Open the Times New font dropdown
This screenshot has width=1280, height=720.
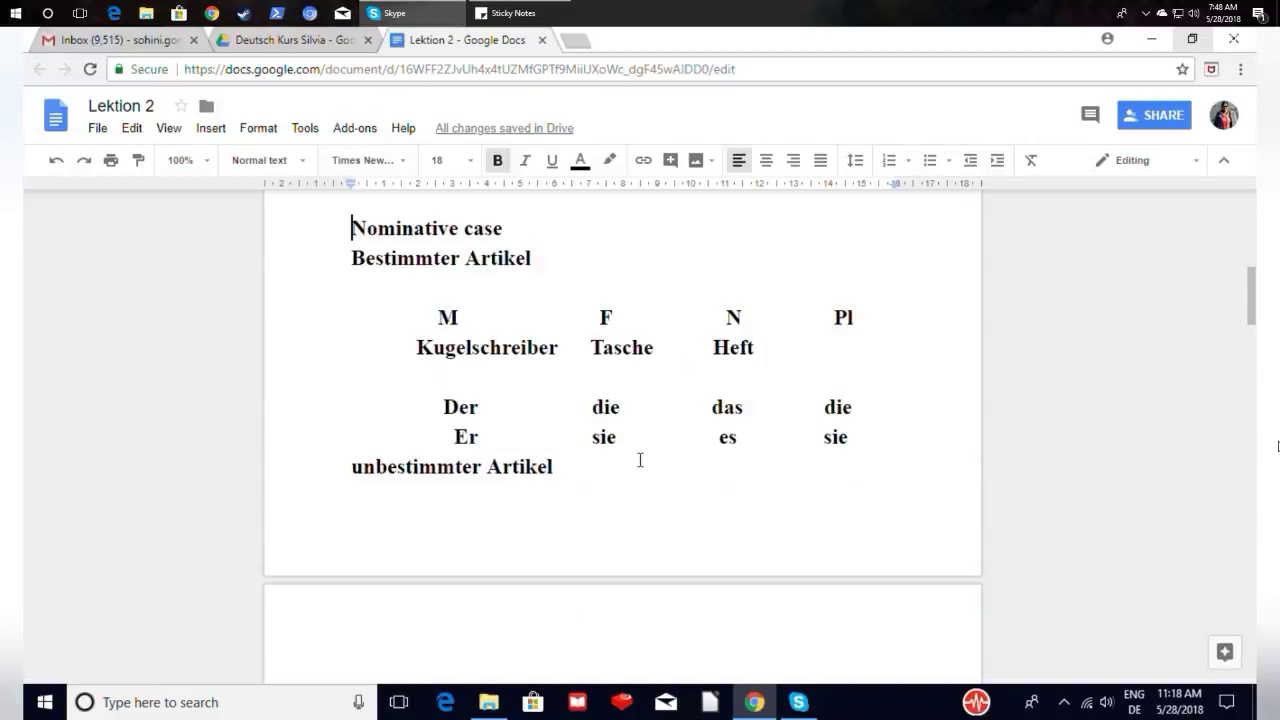point(369,160)
